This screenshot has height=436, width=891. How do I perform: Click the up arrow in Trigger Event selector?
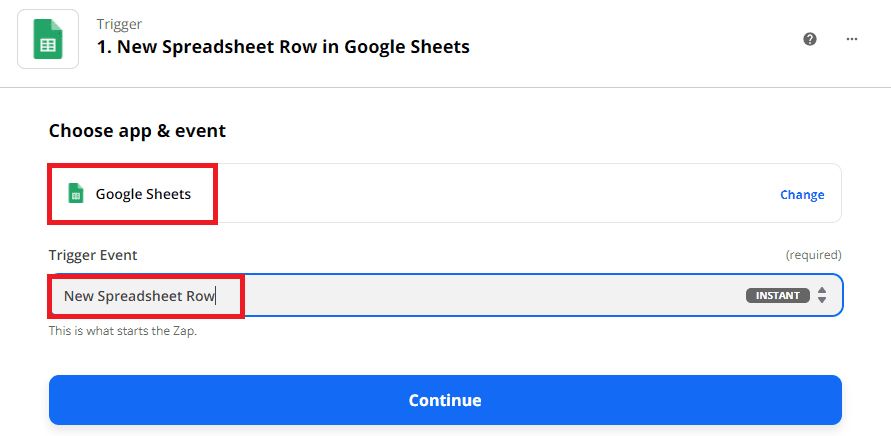[822, 291]
